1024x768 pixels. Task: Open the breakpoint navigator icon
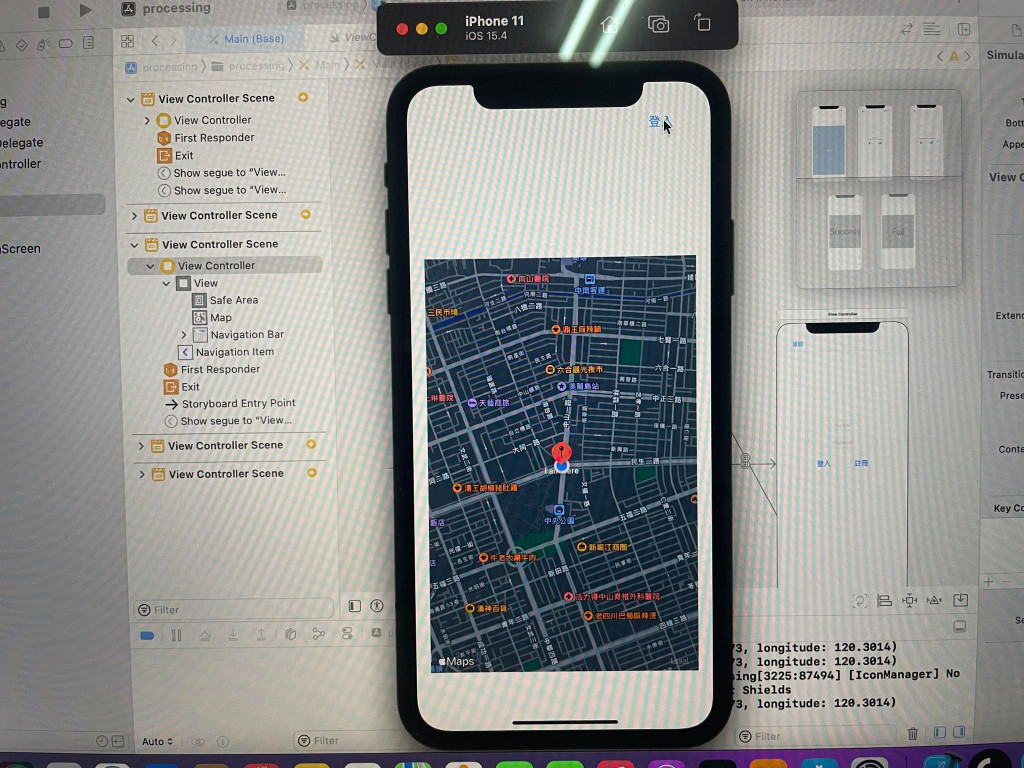point(65,44)
